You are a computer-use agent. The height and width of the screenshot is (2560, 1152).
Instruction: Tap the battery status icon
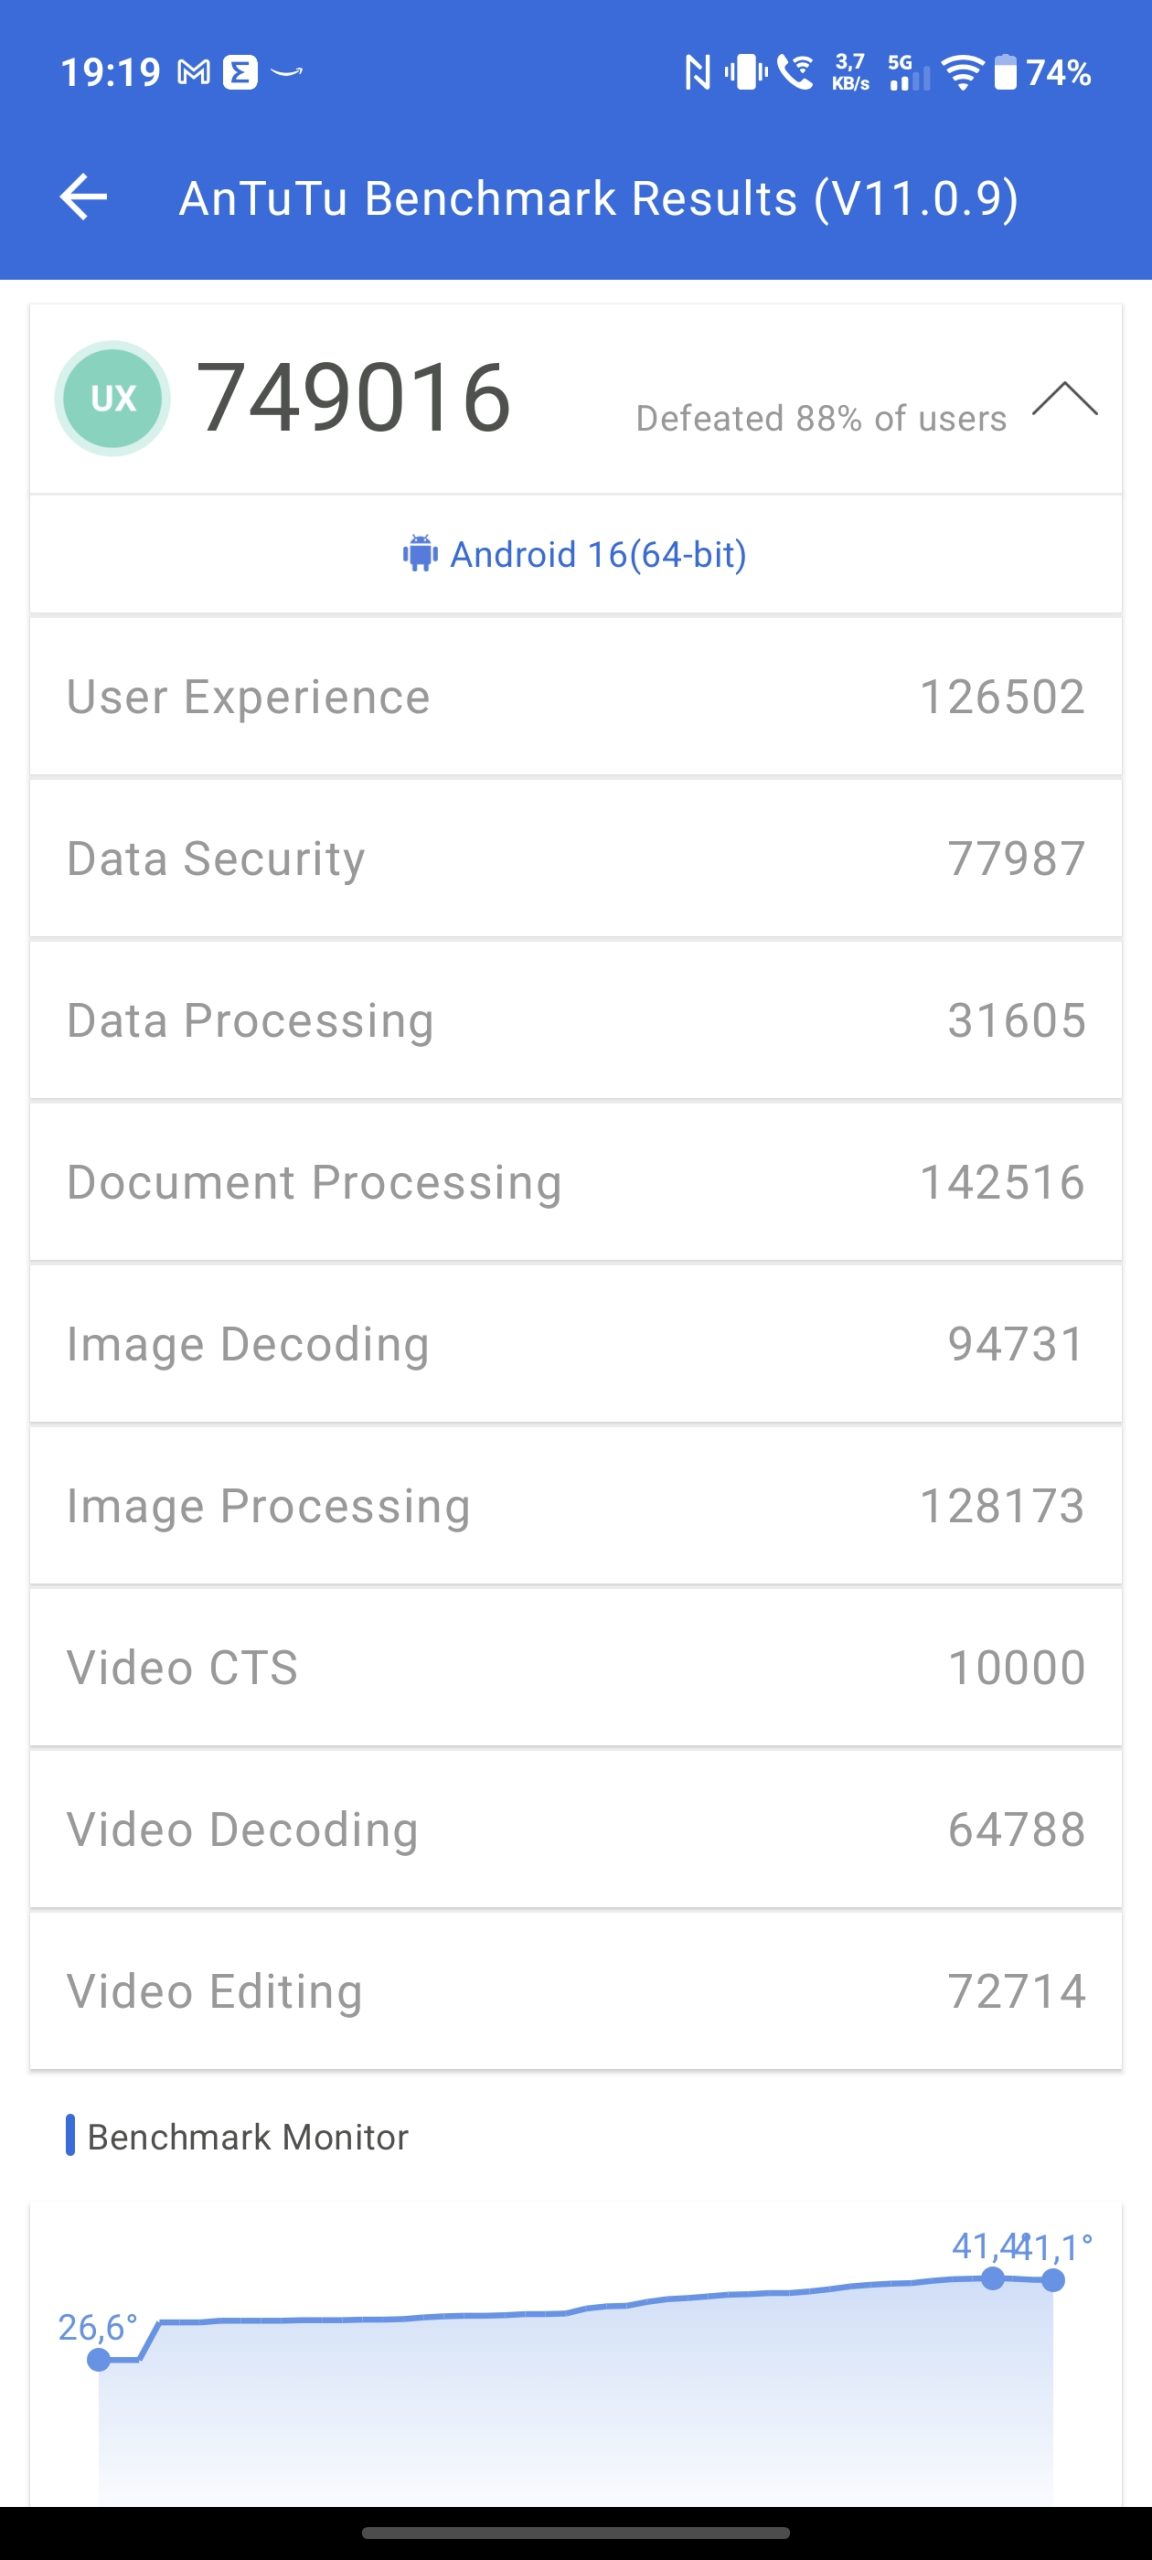click(x=1005, y=72)
